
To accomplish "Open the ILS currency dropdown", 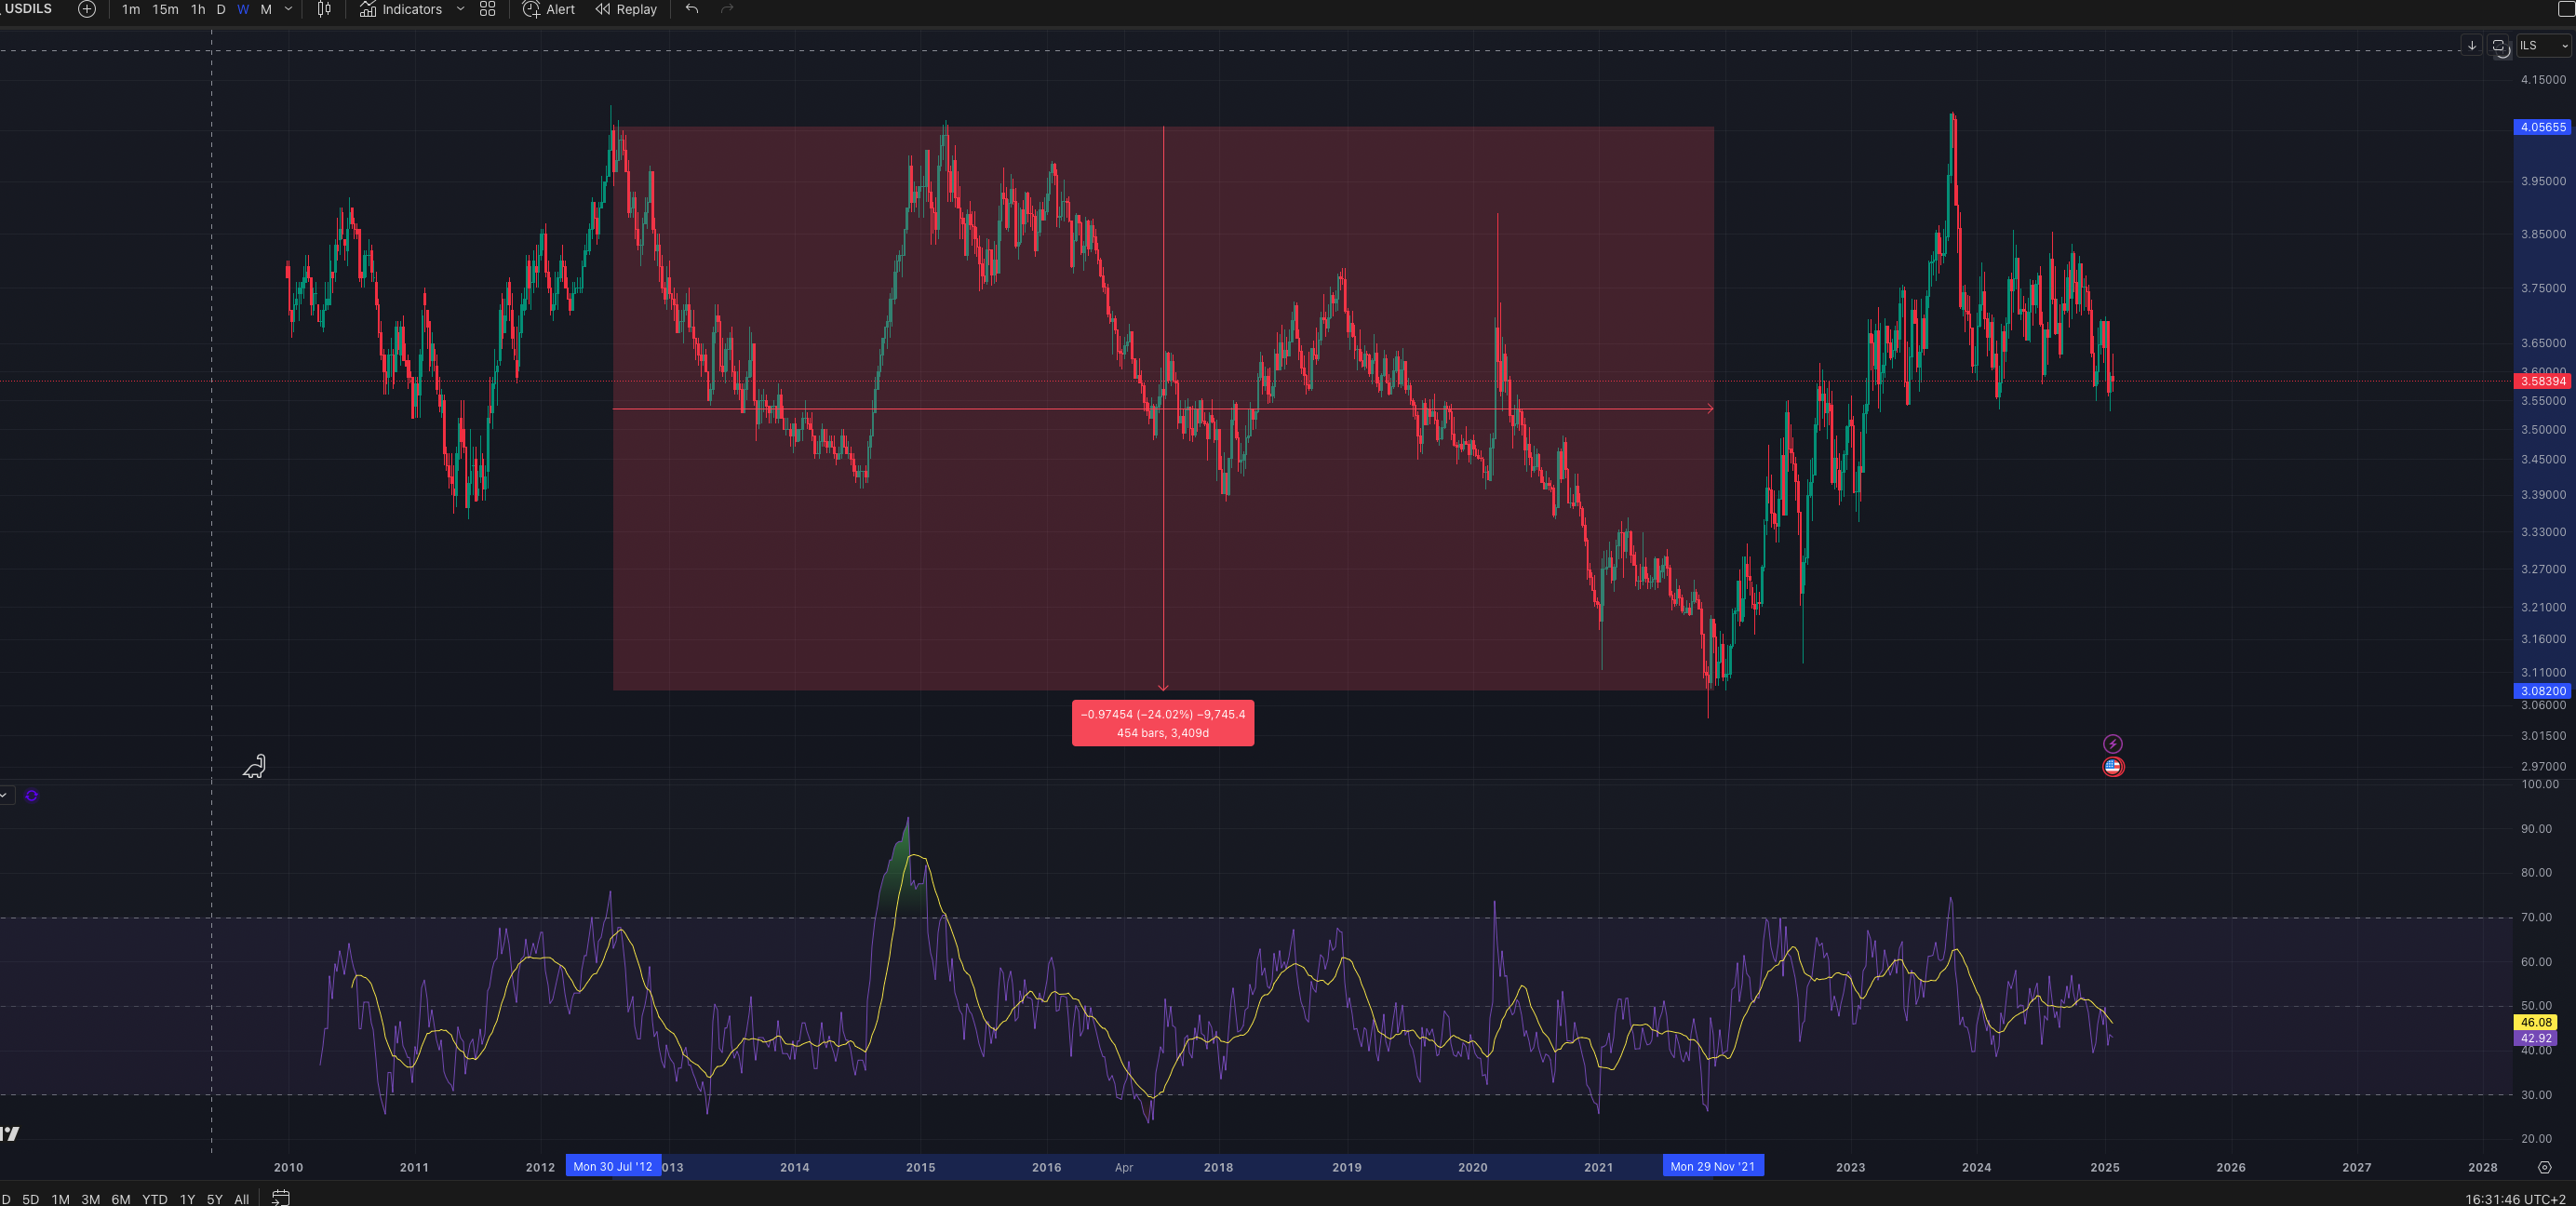I will (2542, 46).
